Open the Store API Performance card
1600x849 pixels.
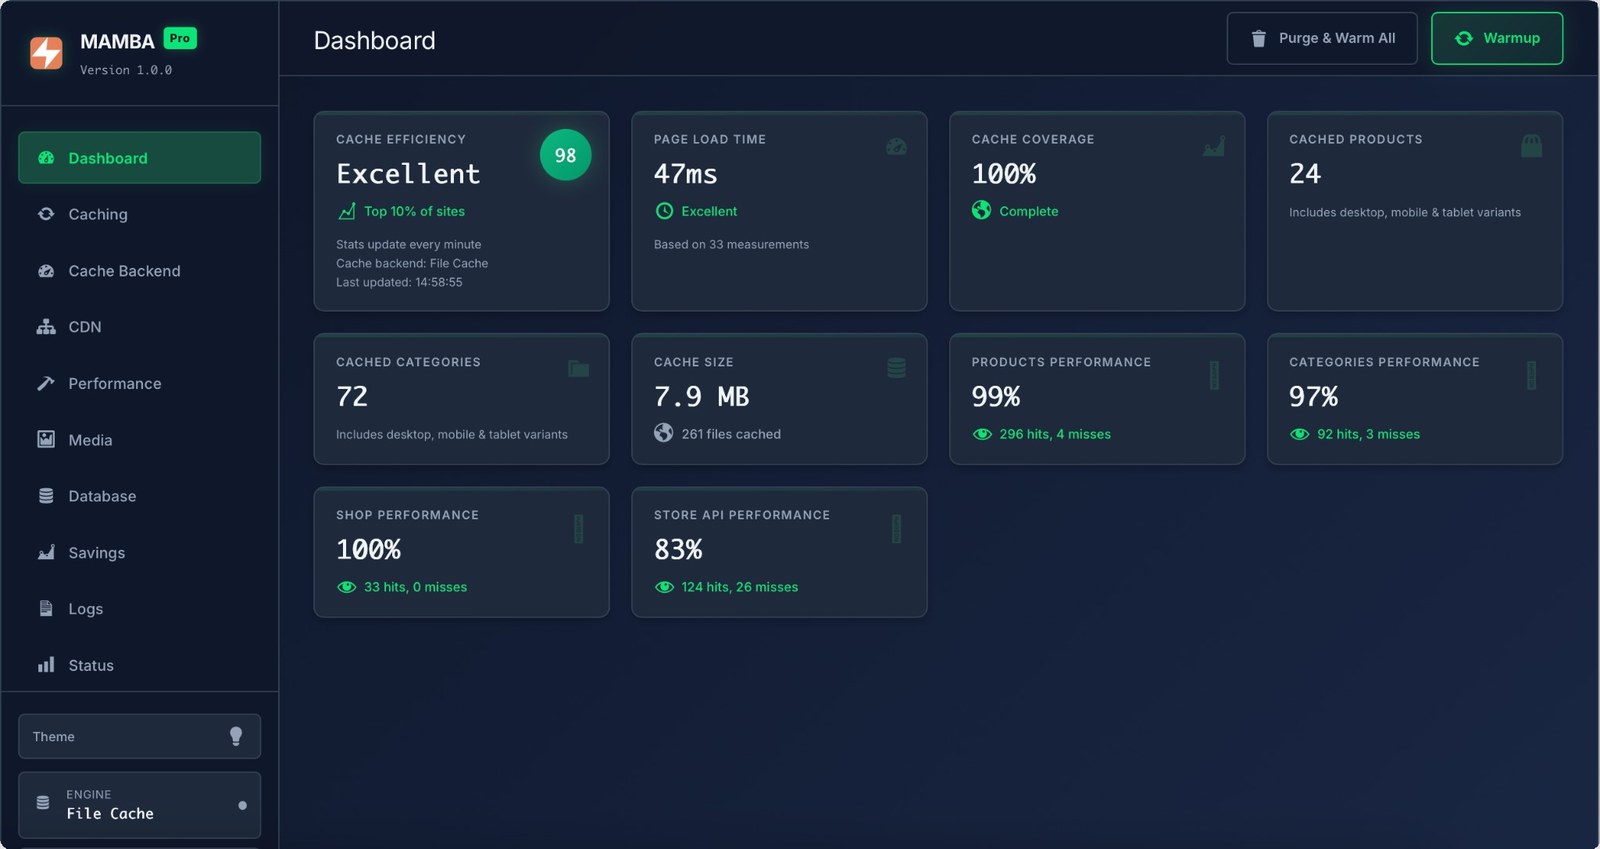[x=779, y=552]
